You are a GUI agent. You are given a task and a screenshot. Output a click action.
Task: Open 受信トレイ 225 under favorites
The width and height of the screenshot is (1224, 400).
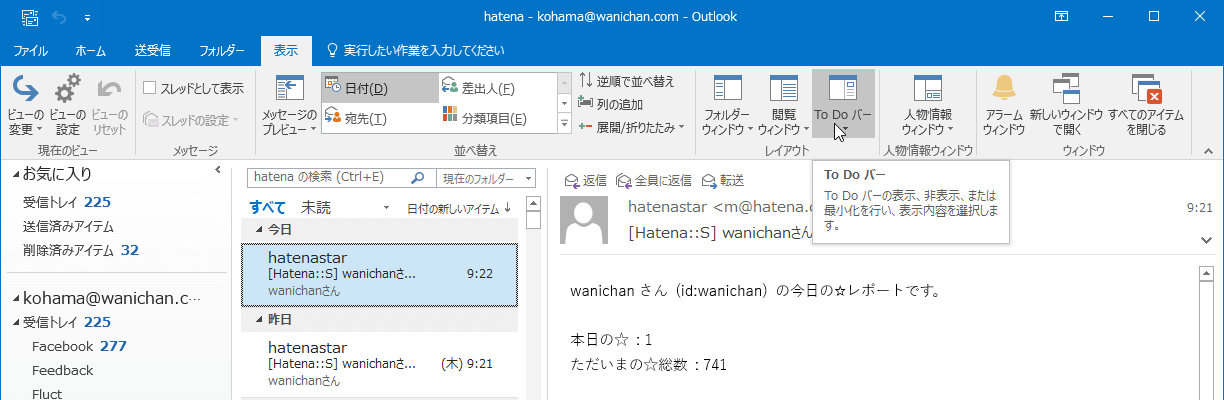click(x=67, y=202)
